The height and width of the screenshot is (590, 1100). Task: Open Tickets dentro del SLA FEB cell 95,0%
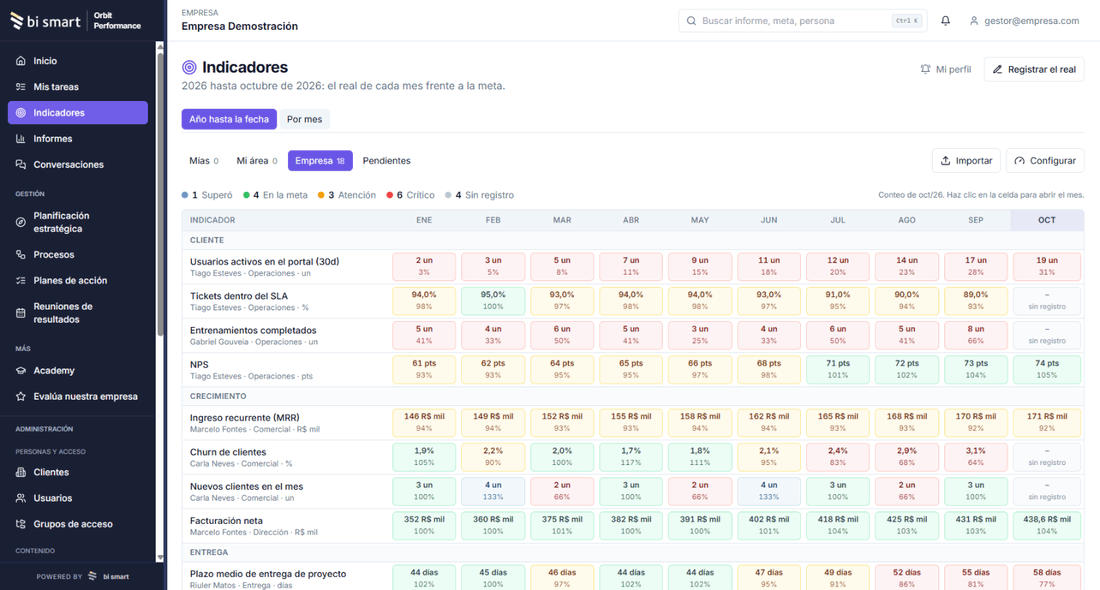click(493, 301)
